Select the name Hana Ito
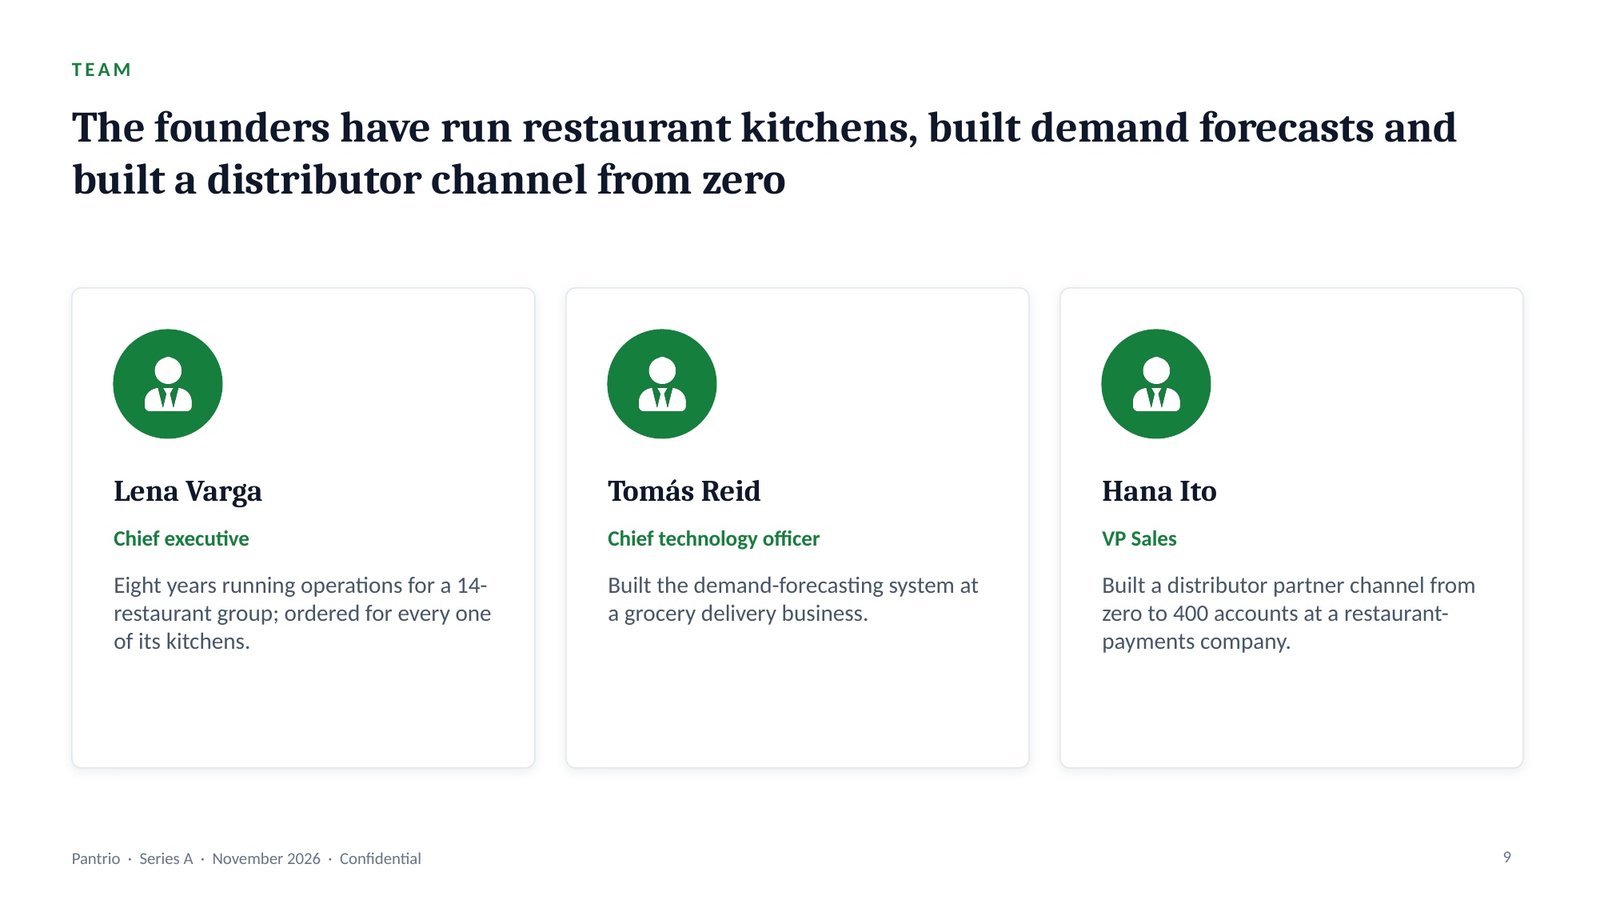Image resolution: width=1600 pixels, height=900 pixels. click(x=1159, y=491)
